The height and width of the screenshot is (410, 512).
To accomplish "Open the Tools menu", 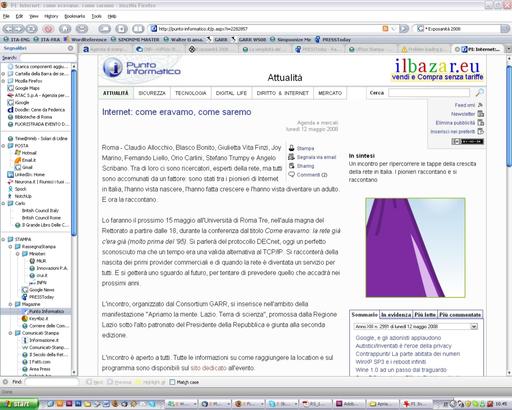I will (x=97, y=16).
